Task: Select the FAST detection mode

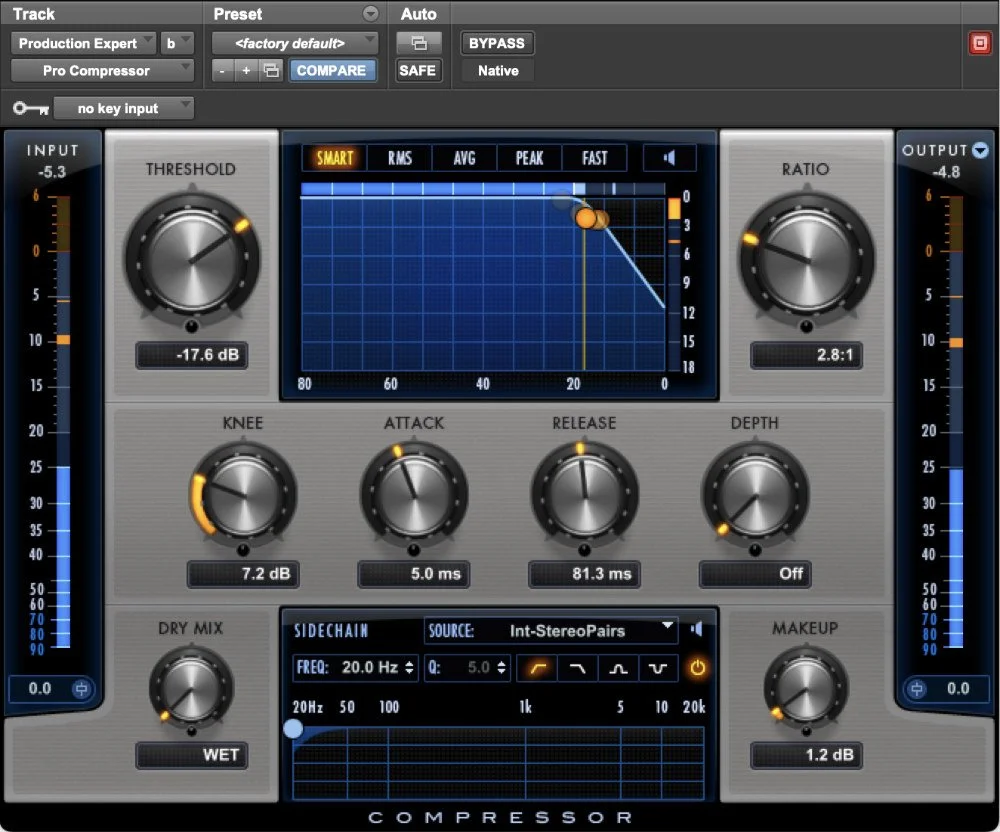Action: [594, 157]
